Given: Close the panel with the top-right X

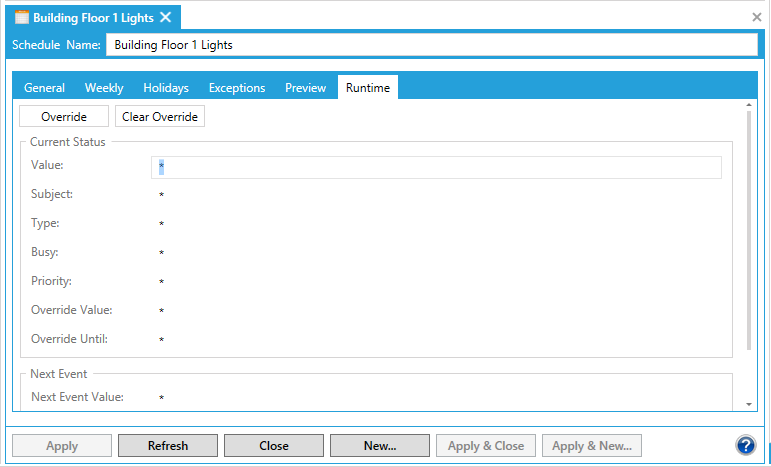Looking at the screenshot, I should 757,17.
